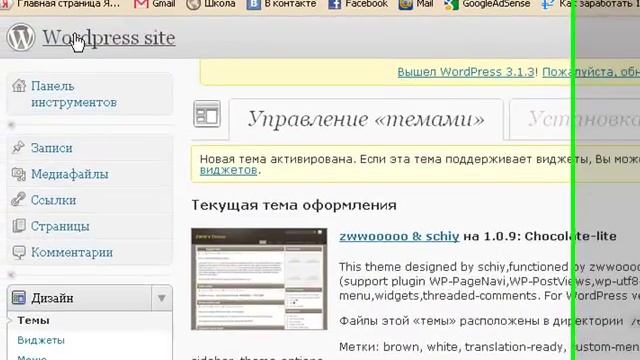Click the Пожалуйста, обновитесь update link
This screenshot has height=360, width=640.
click(591, 72)
